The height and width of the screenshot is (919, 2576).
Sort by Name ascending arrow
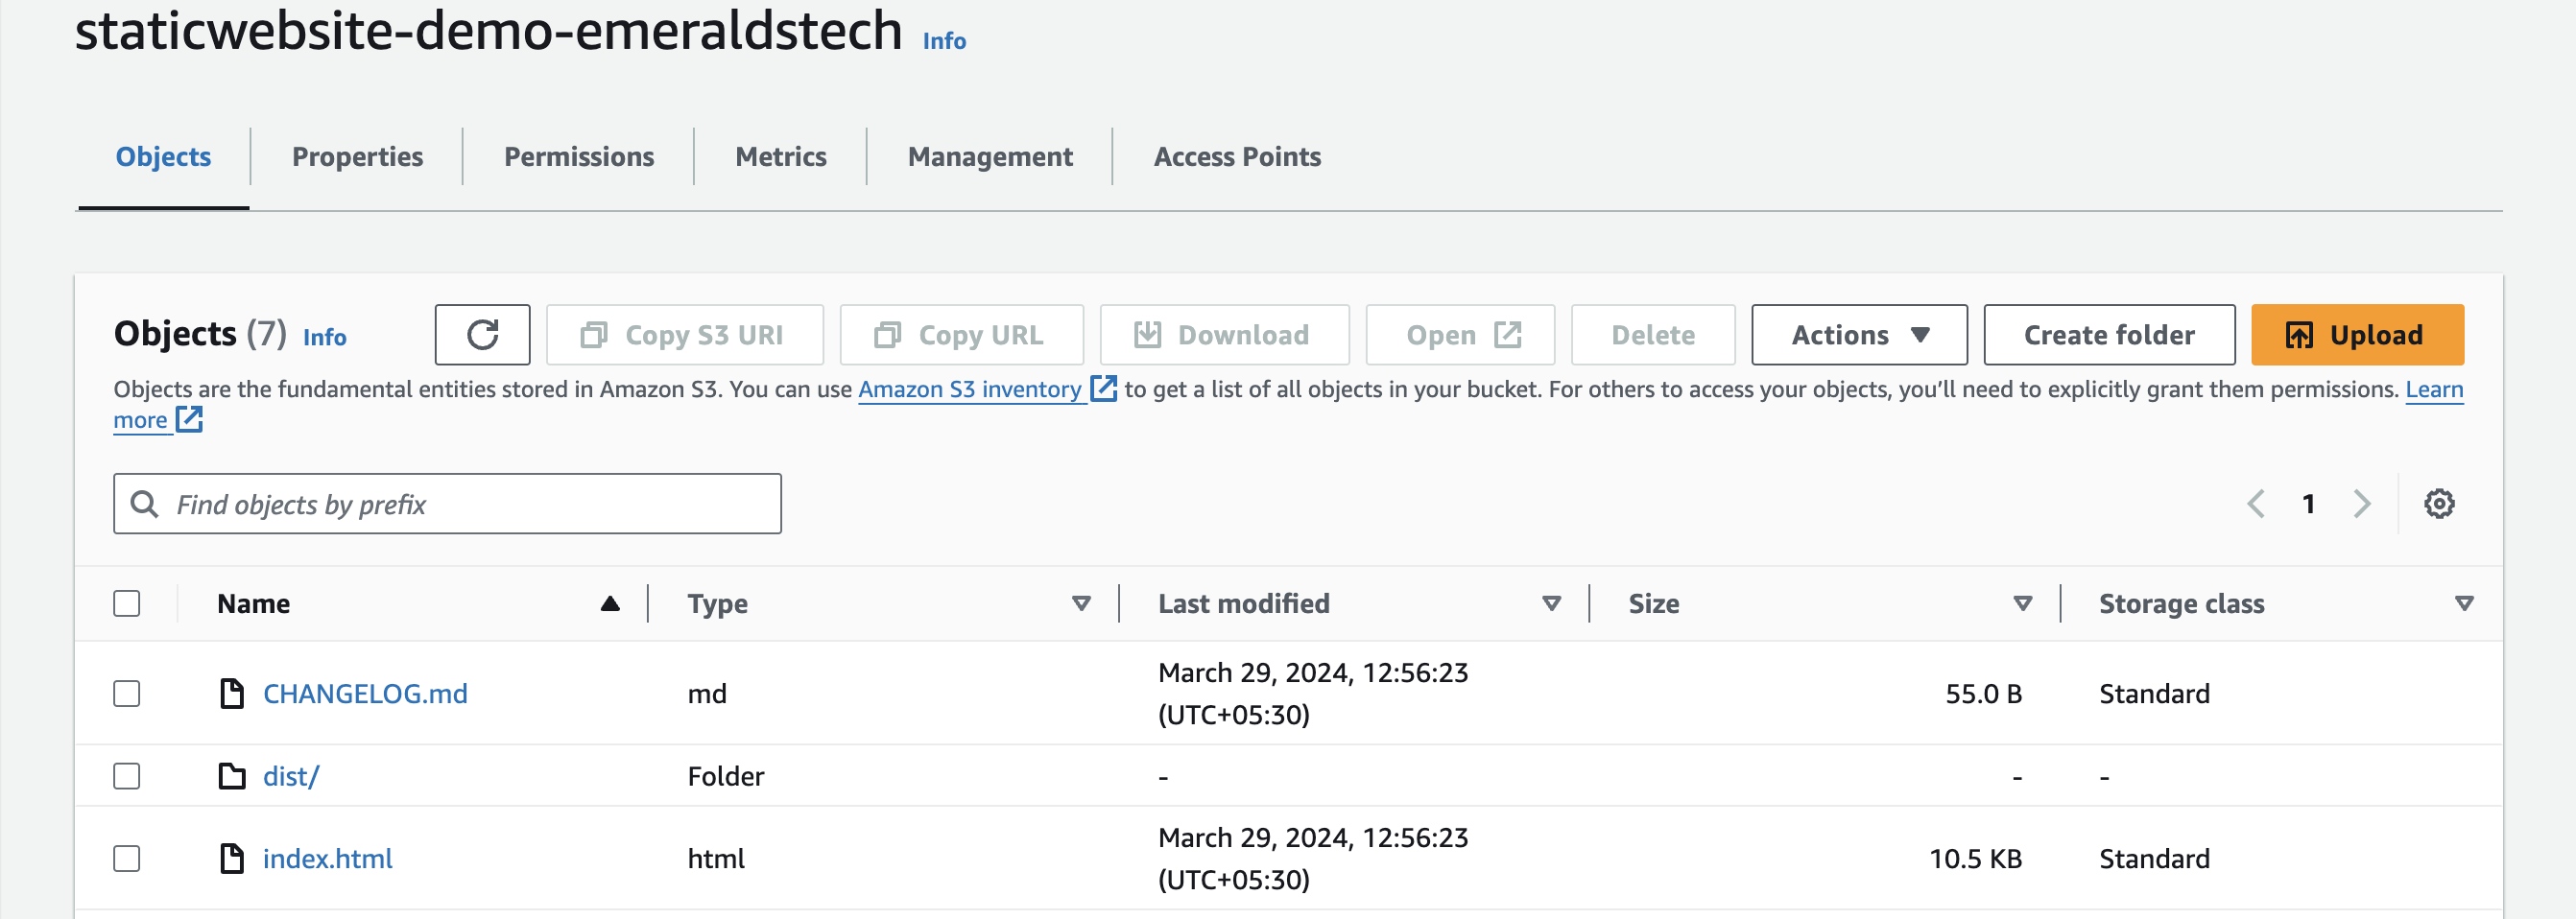pyautogui.click(x=610, y=603)
